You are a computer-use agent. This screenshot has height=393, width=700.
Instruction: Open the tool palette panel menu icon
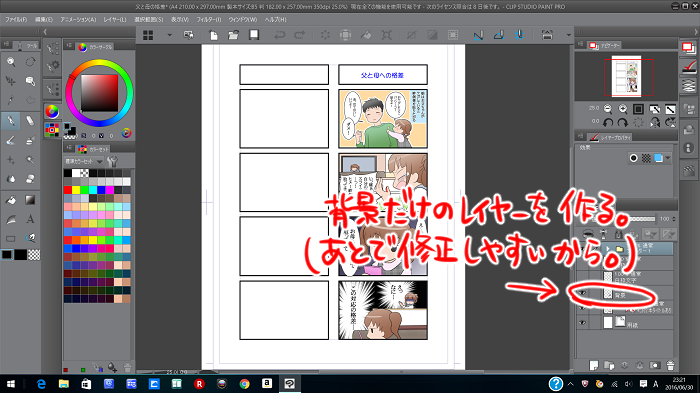[6, 45]
